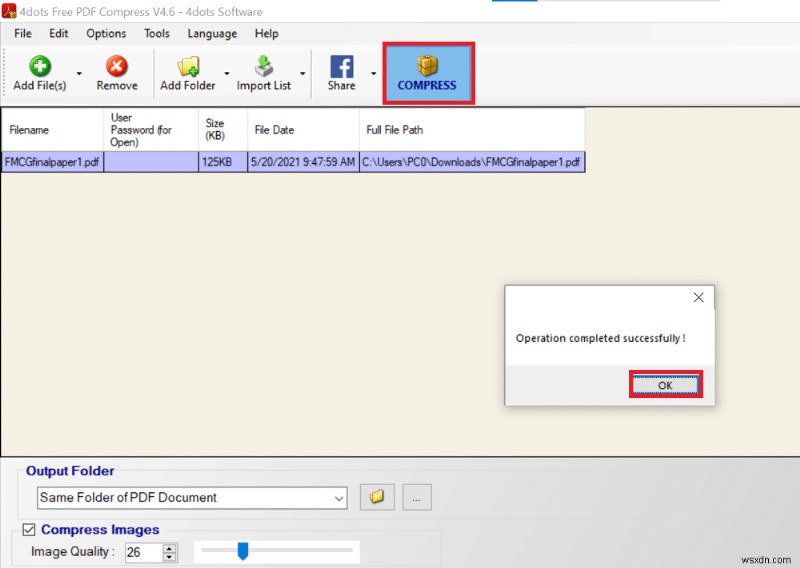Viewport: 800px width, 568px height.
Task: Click the 5/20/2021 9:47:59 AM date cell
Action: pyautogui.click(x=304, y=162)
